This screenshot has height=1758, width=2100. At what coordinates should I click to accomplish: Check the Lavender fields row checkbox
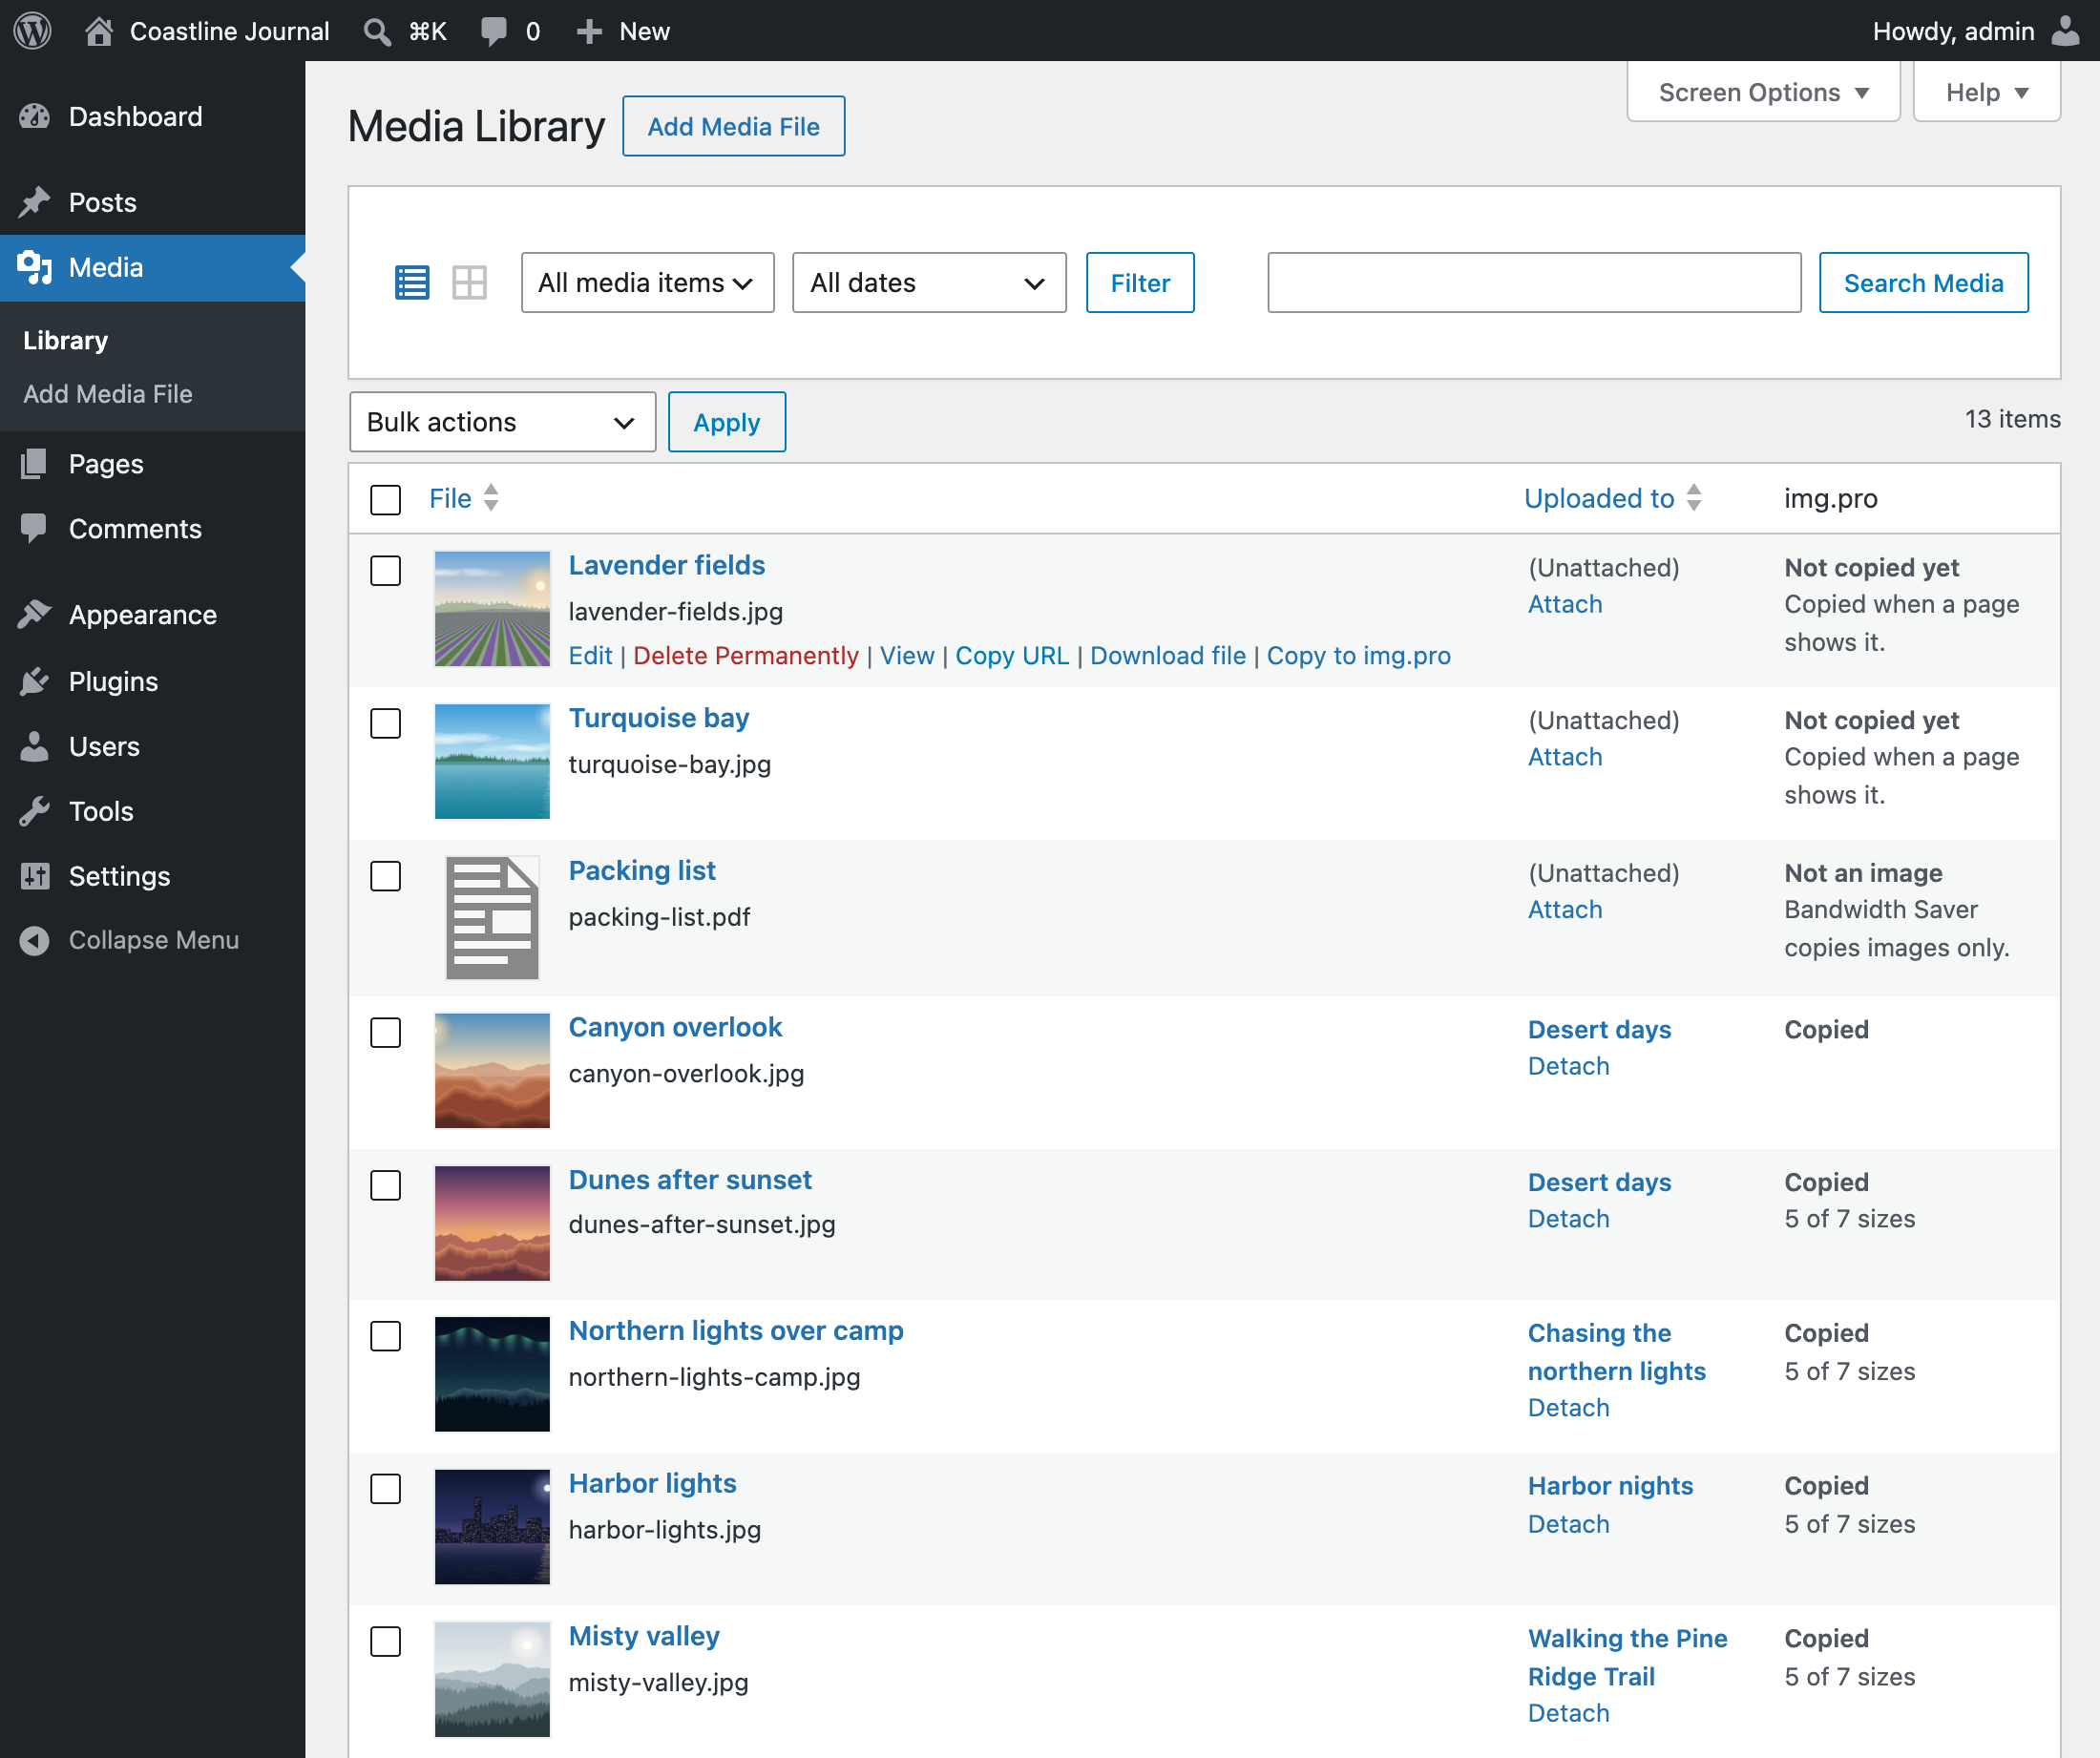pos(385,570)
